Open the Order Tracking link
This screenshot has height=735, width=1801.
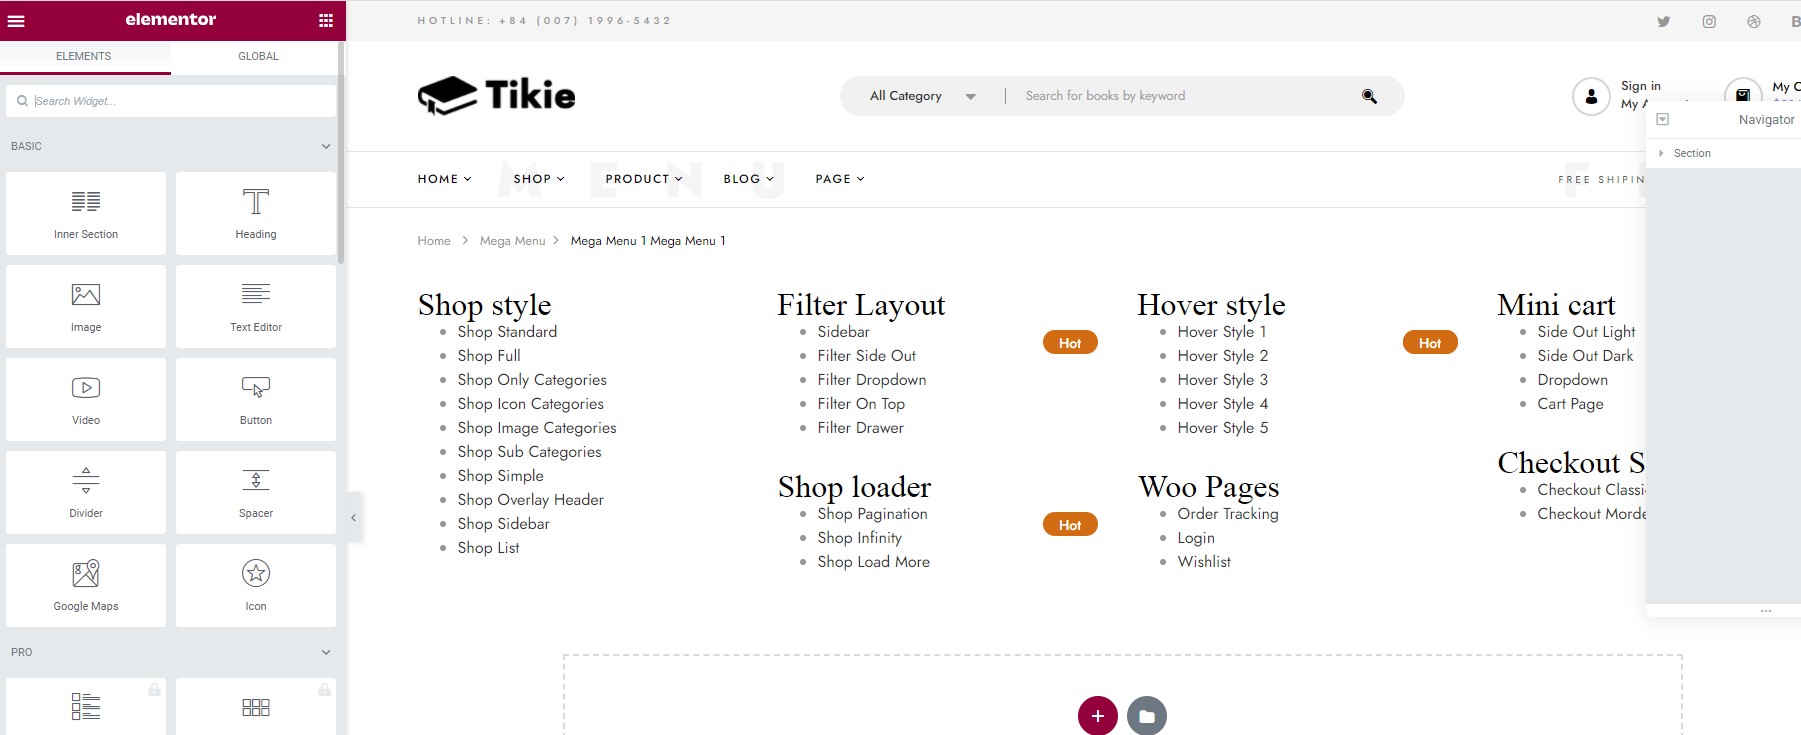[1228, 514]
